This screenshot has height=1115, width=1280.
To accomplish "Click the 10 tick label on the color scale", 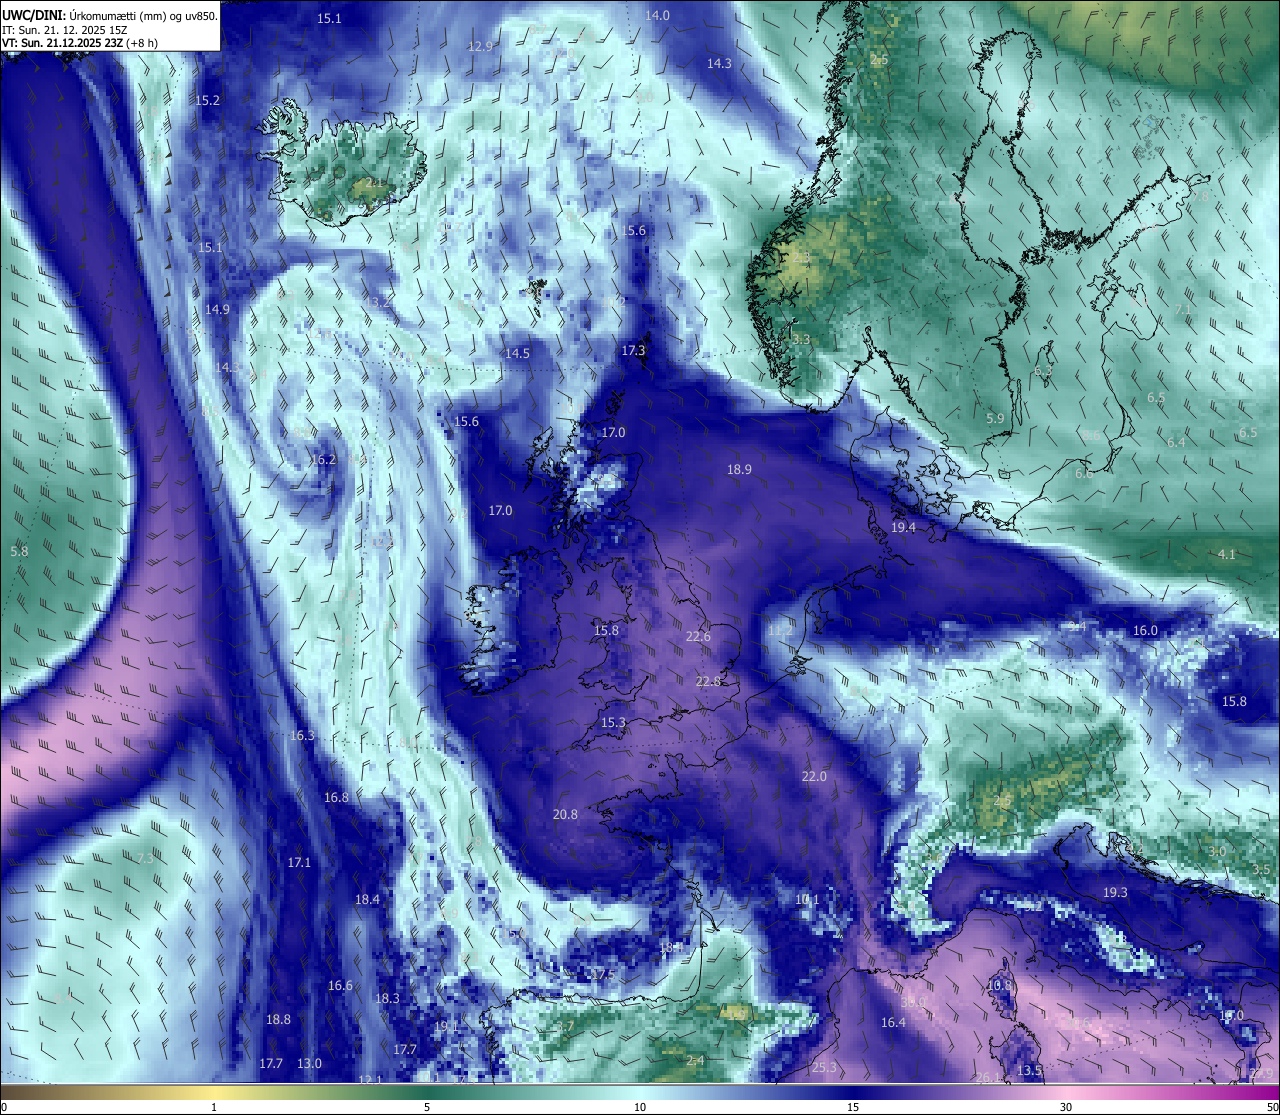I will tap(640, 1107).
